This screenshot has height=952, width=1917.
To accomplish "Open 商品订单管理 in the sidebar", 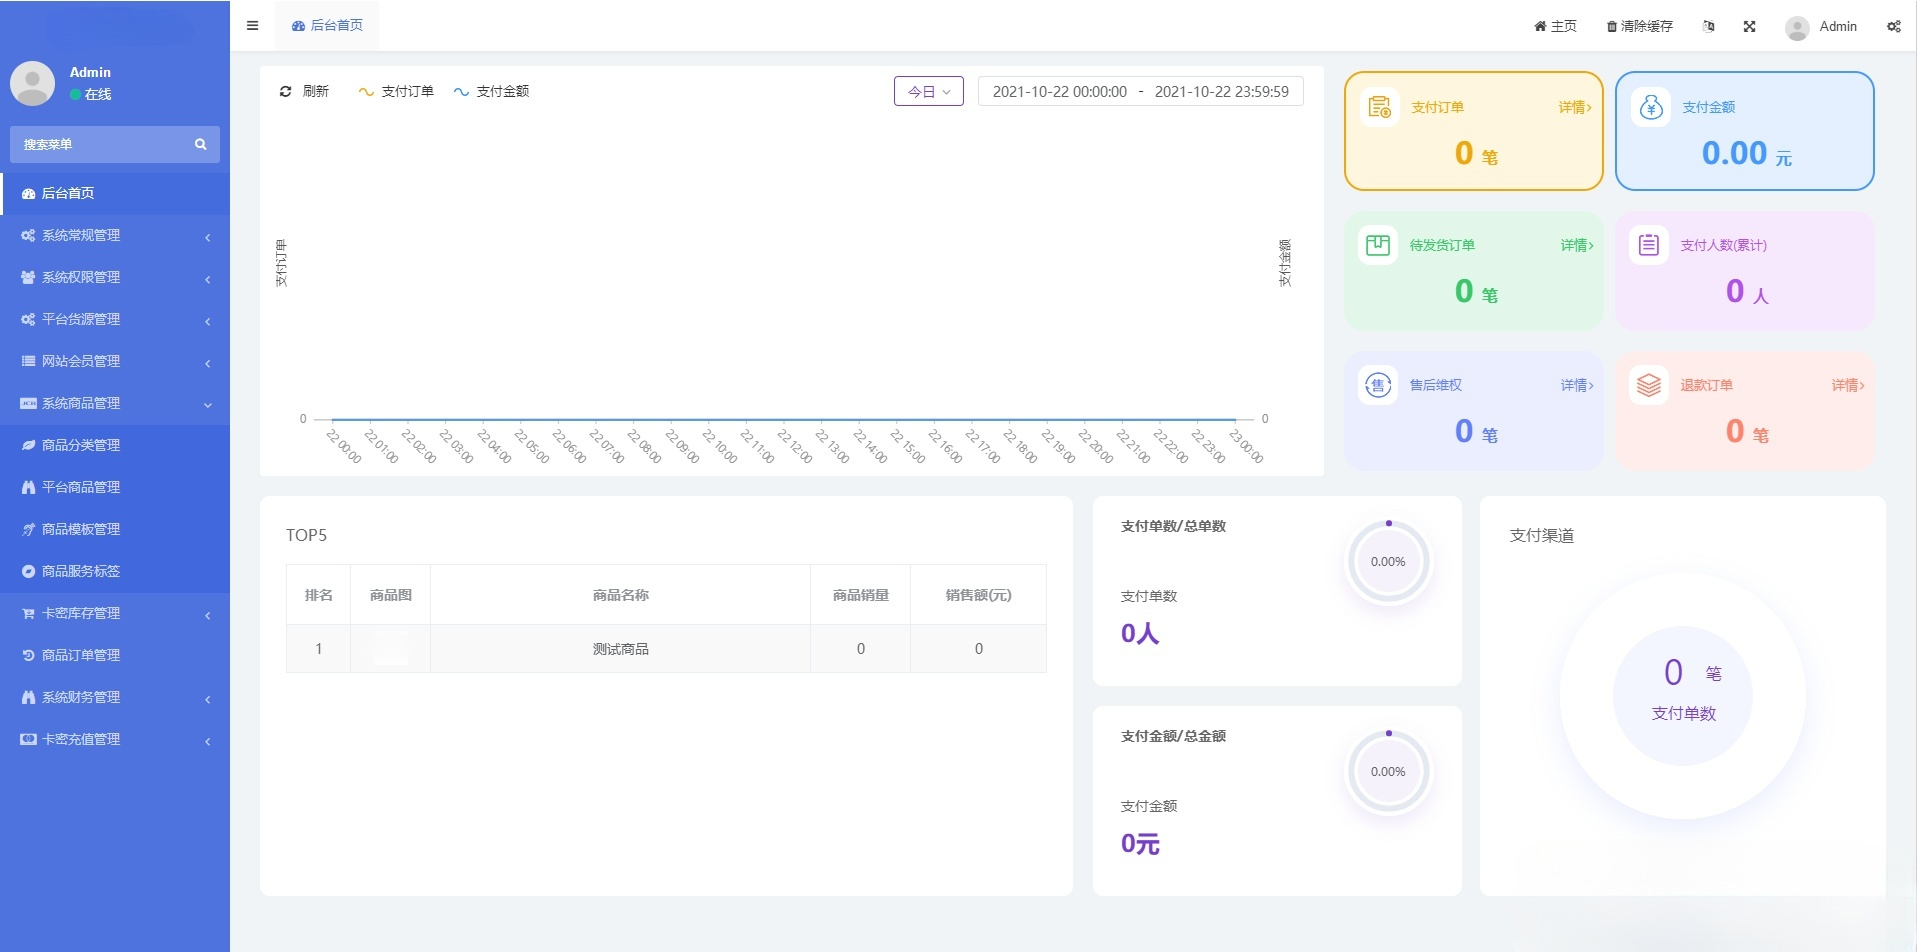I will coord(80,655).
